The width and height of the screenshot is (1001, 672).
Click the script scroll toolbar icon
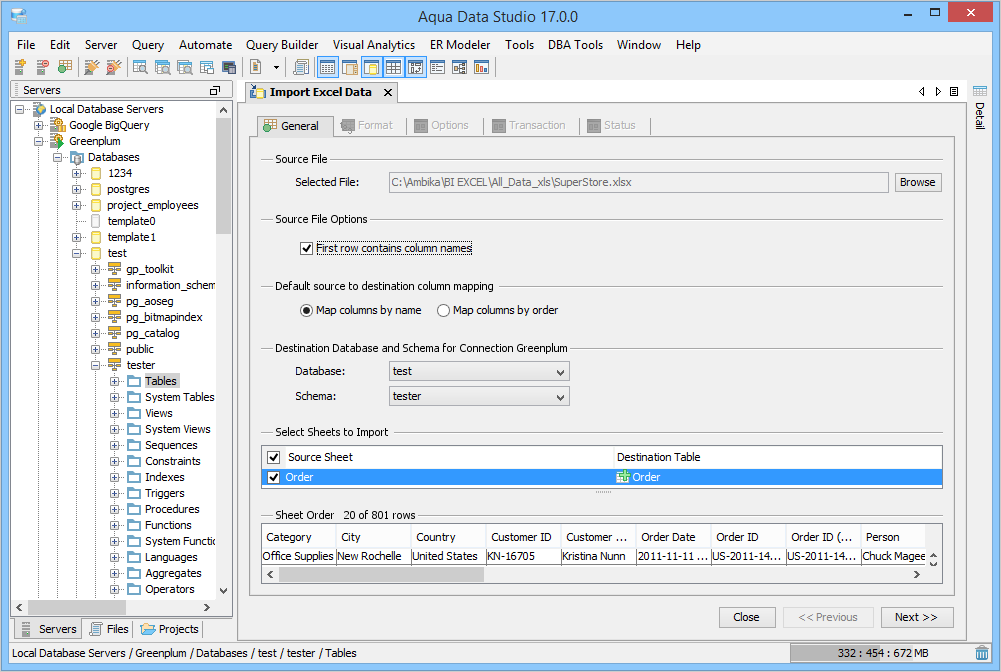click(x=301, y=67)
